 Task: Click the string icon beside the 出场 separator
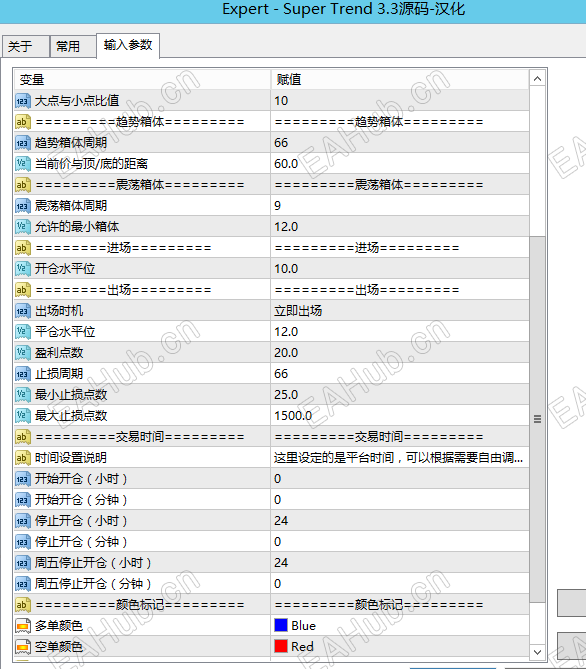[x=23, y=290]
